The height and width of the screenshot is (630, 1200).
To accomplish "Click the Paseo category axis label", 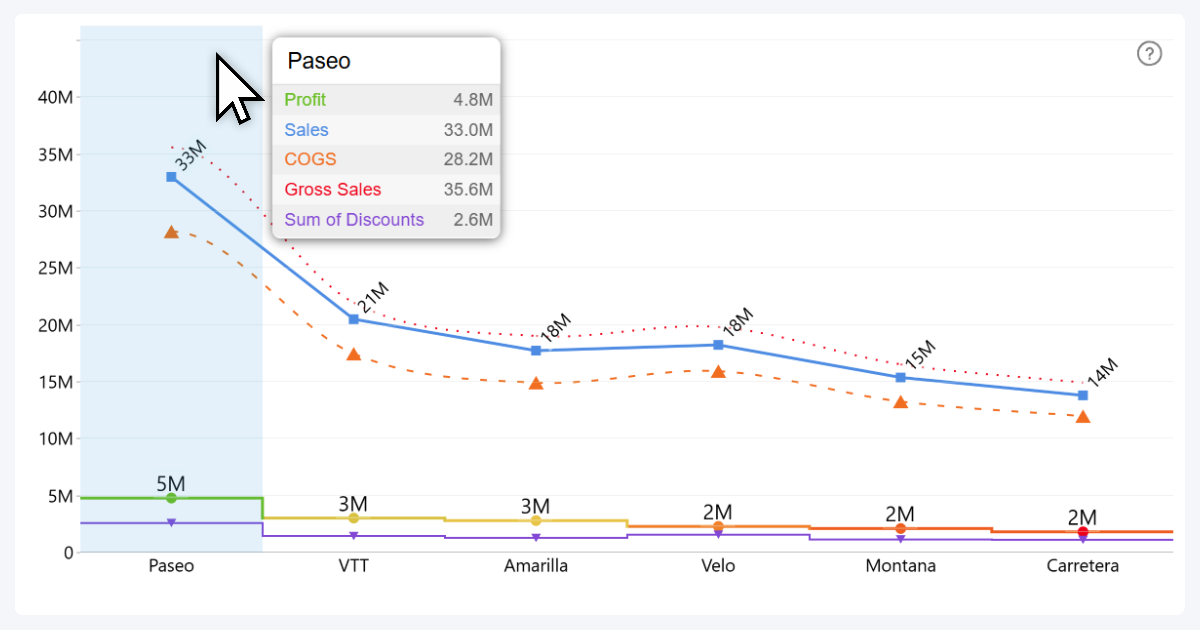I will tap(171, 566).
